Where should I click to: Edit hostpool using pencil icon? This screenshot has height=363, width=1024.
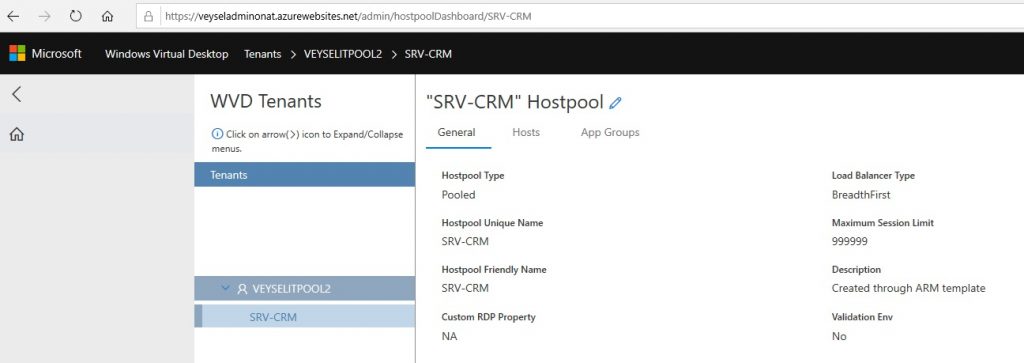click(x=615, y=103)
